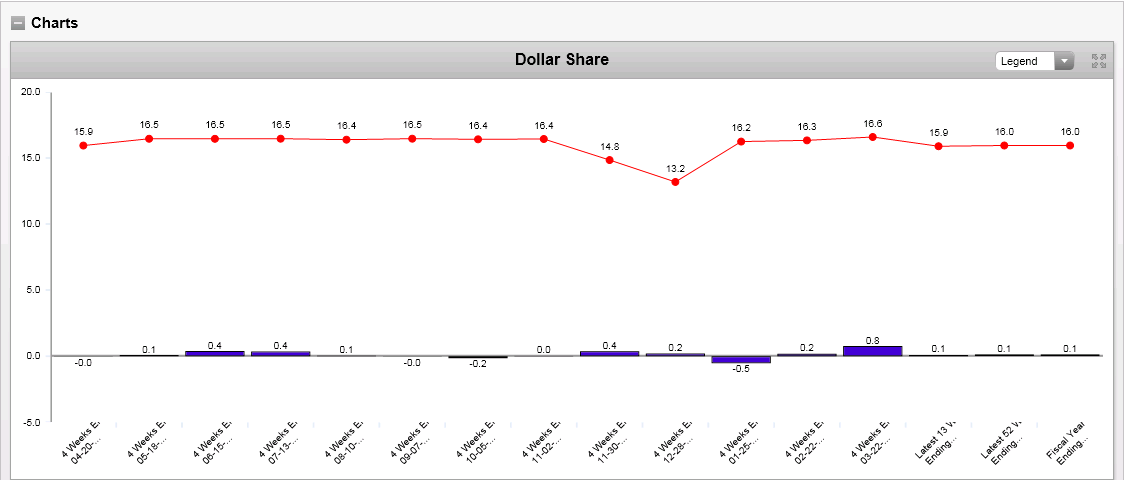This screenshot has width=1126, height=480.
Task: Select the 0.4 bar for 06-15 period
Action: pyautogui.click(x=215, y=353)
